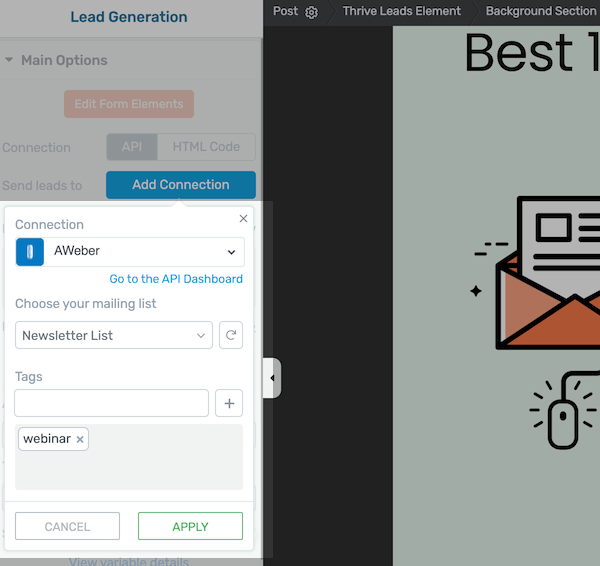Collapse the sidebar with arrow handle
The image size is (600, 566).
point(272,378)
